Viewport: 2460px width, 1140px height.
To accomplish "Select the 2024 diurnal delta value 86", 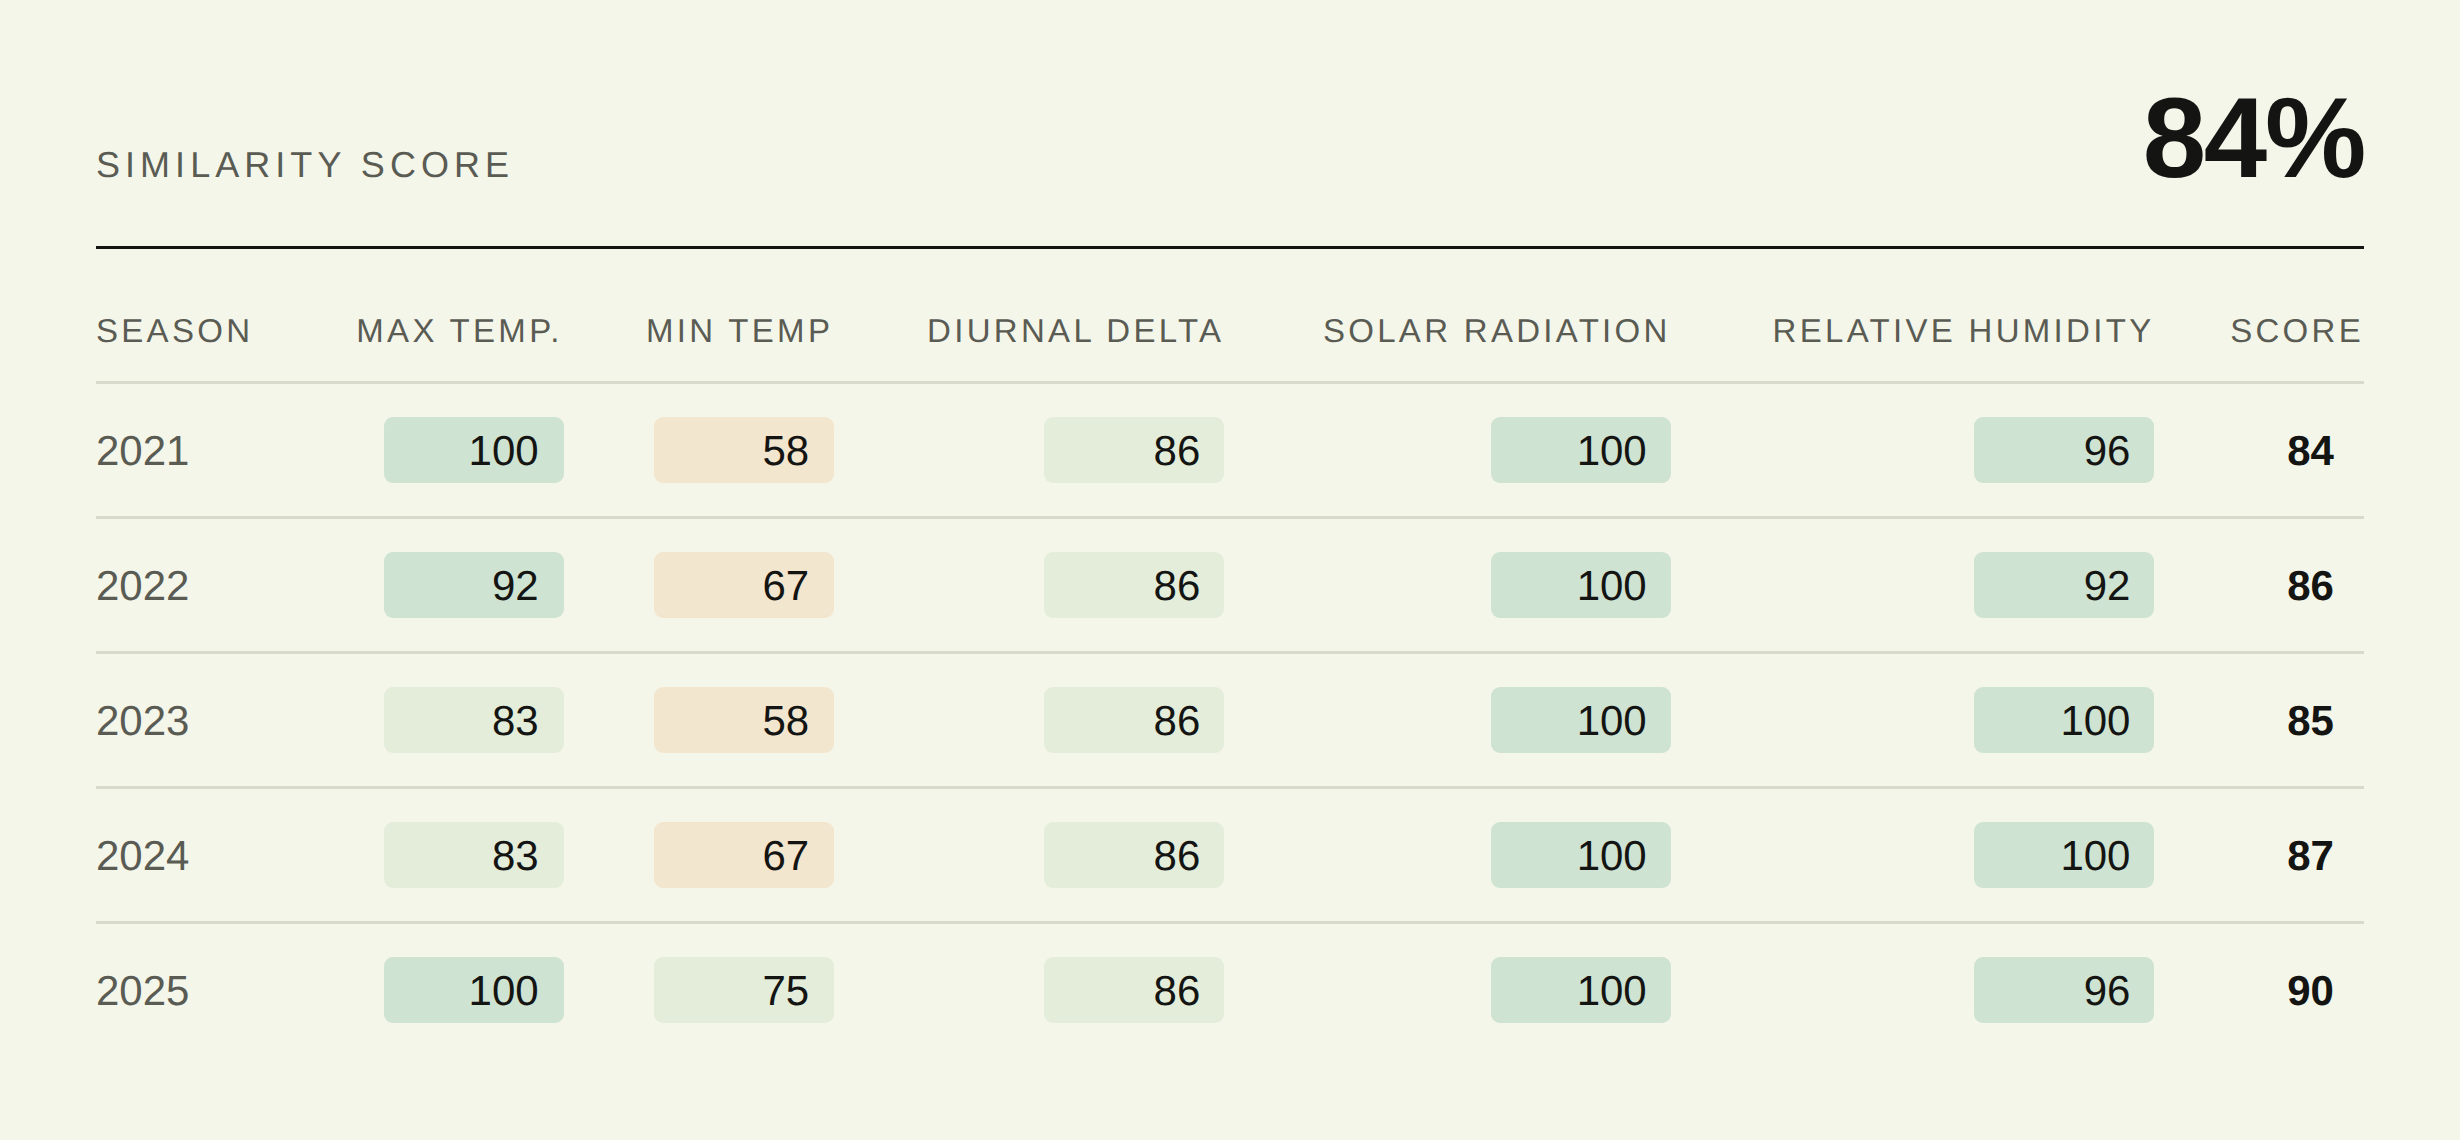I will [1134, 855].
